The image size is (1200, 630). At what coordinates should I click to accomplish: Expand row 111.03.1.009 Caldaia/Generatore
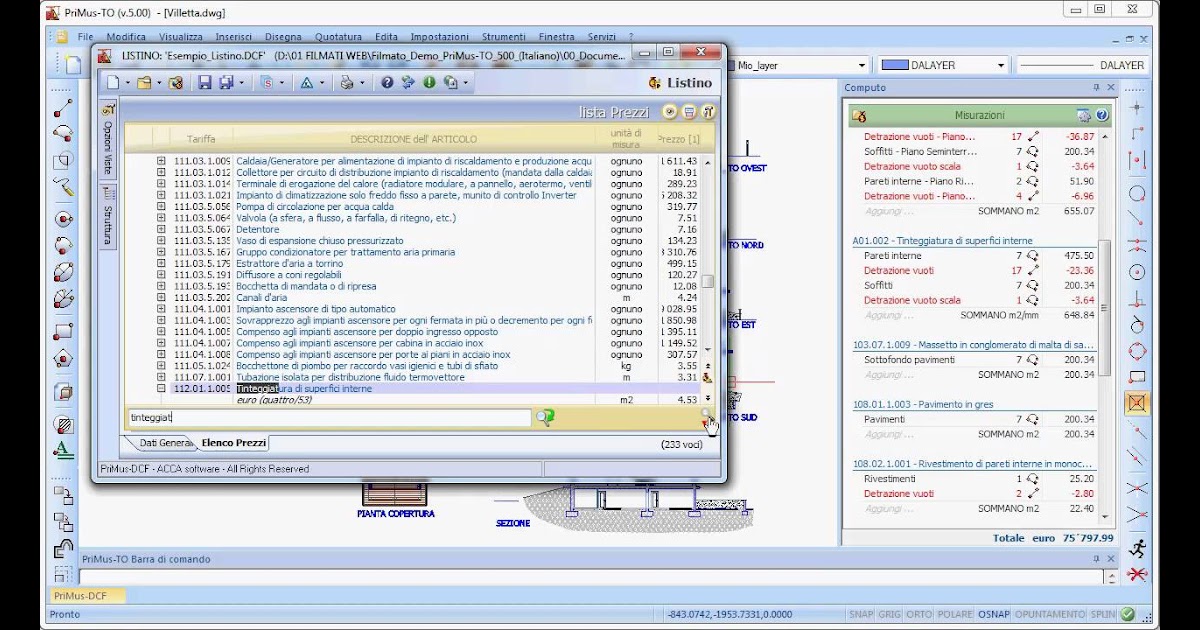click(161, 160)
